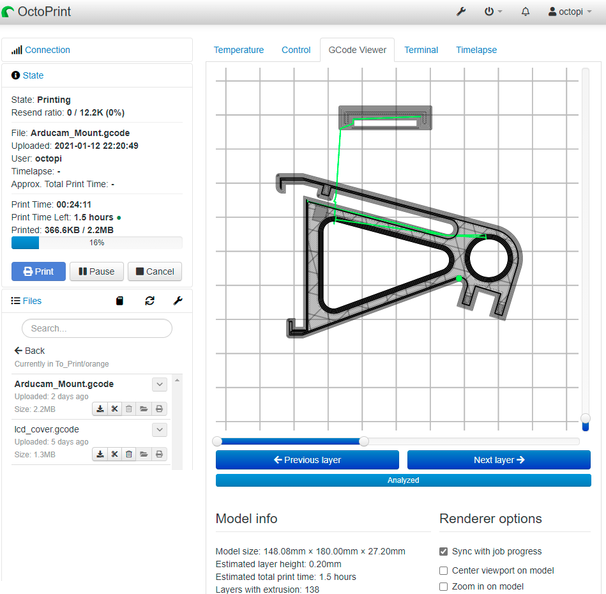Click 'Currently in To_Print/orange' path text
606x594 pixels.
pos(62,364)
